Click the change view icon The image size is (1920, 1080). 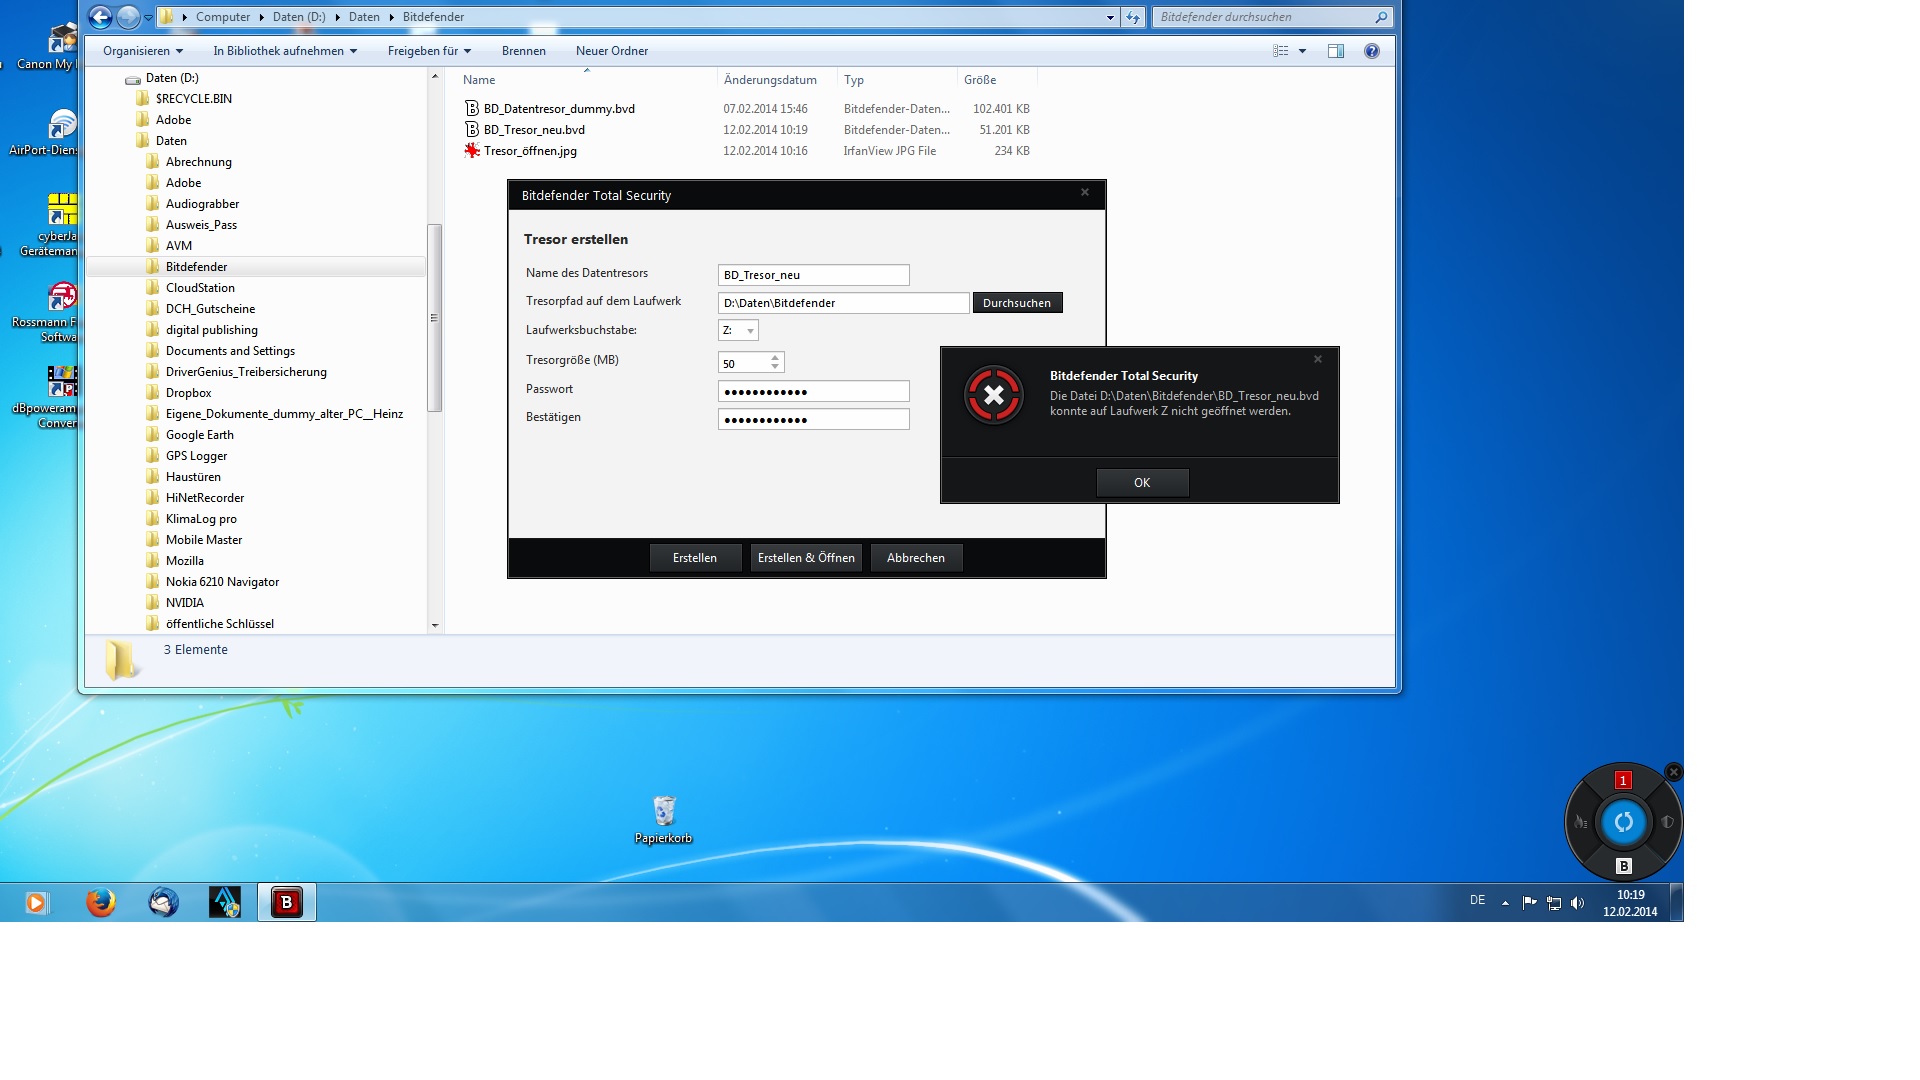click(x=1280, y=51)
